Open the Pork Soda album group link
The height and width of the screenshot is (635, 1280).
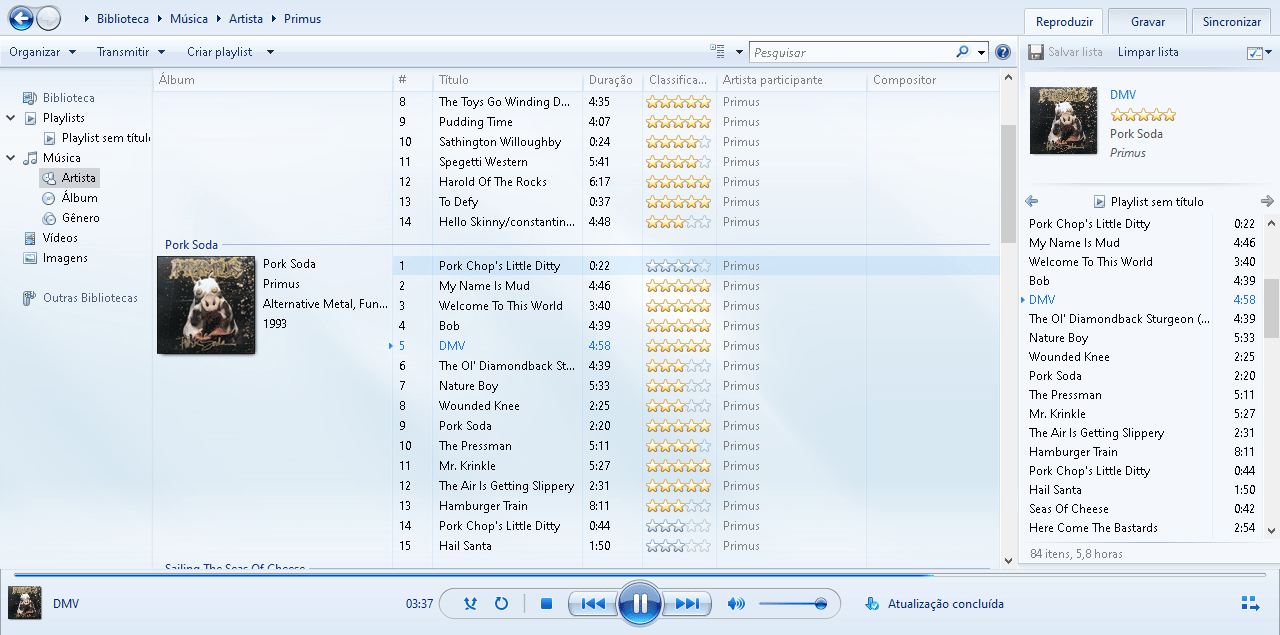point(191,245)
